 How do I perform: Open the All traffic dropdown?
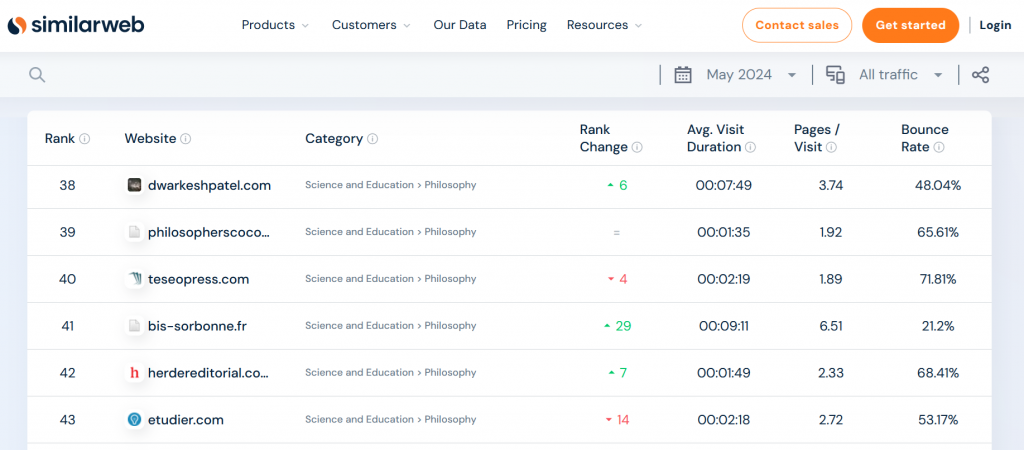tap(901, 74)
